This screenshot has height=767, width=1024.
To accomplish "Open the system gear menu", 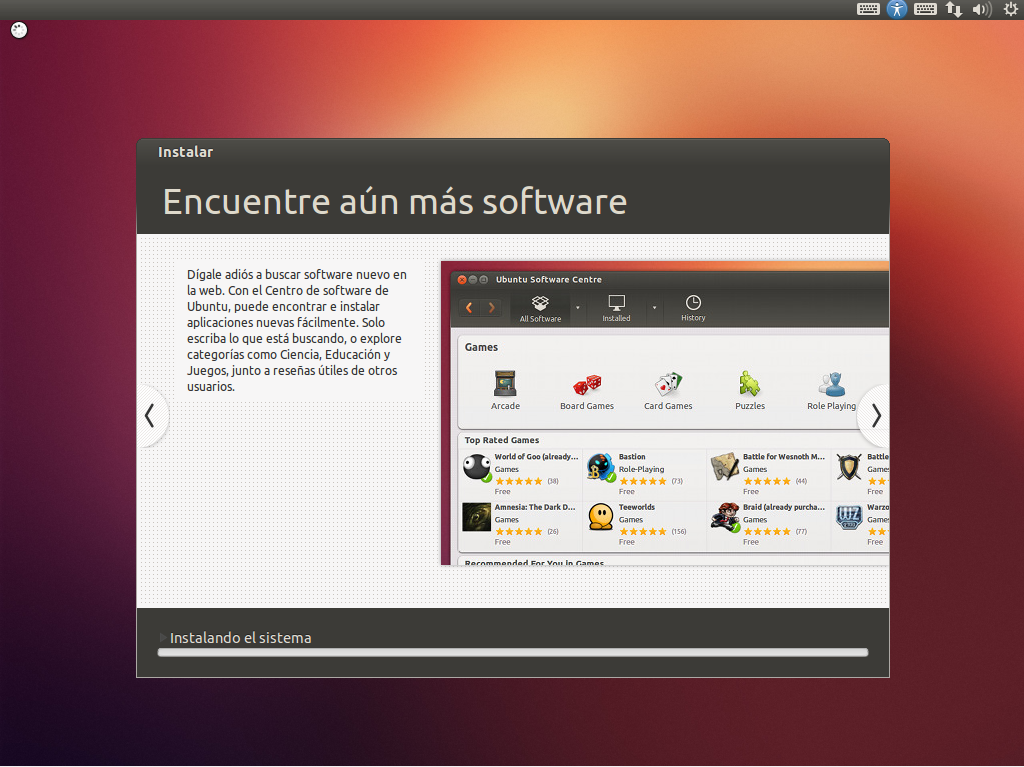I will click(x=1010, y=9).
